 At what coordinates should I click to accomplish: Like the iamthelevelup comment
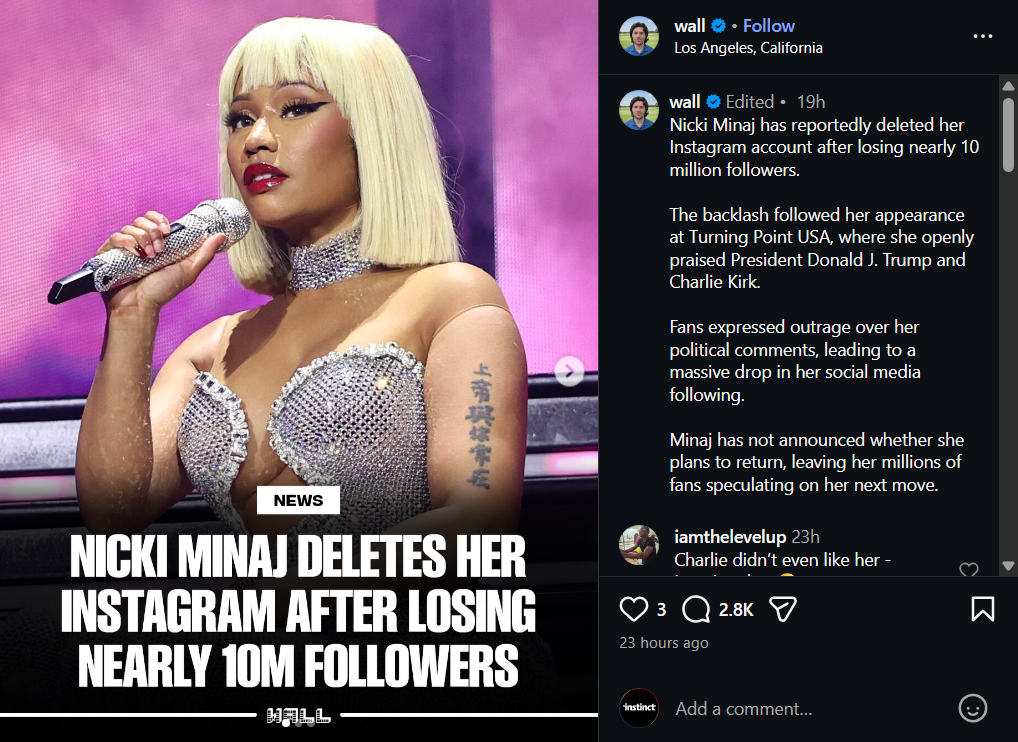click(x=968, y=570)
